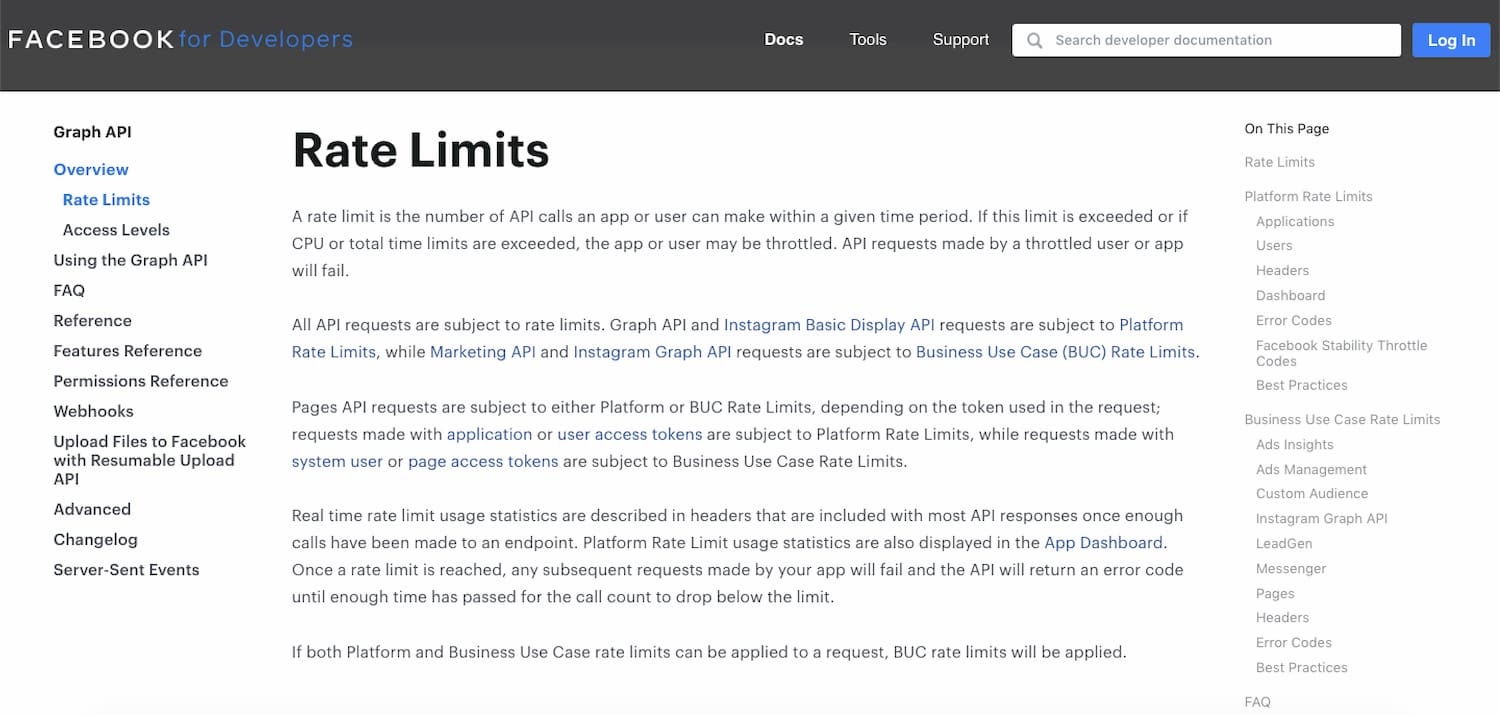
Task: Click the Log In button
Action: click(1451, 40)
